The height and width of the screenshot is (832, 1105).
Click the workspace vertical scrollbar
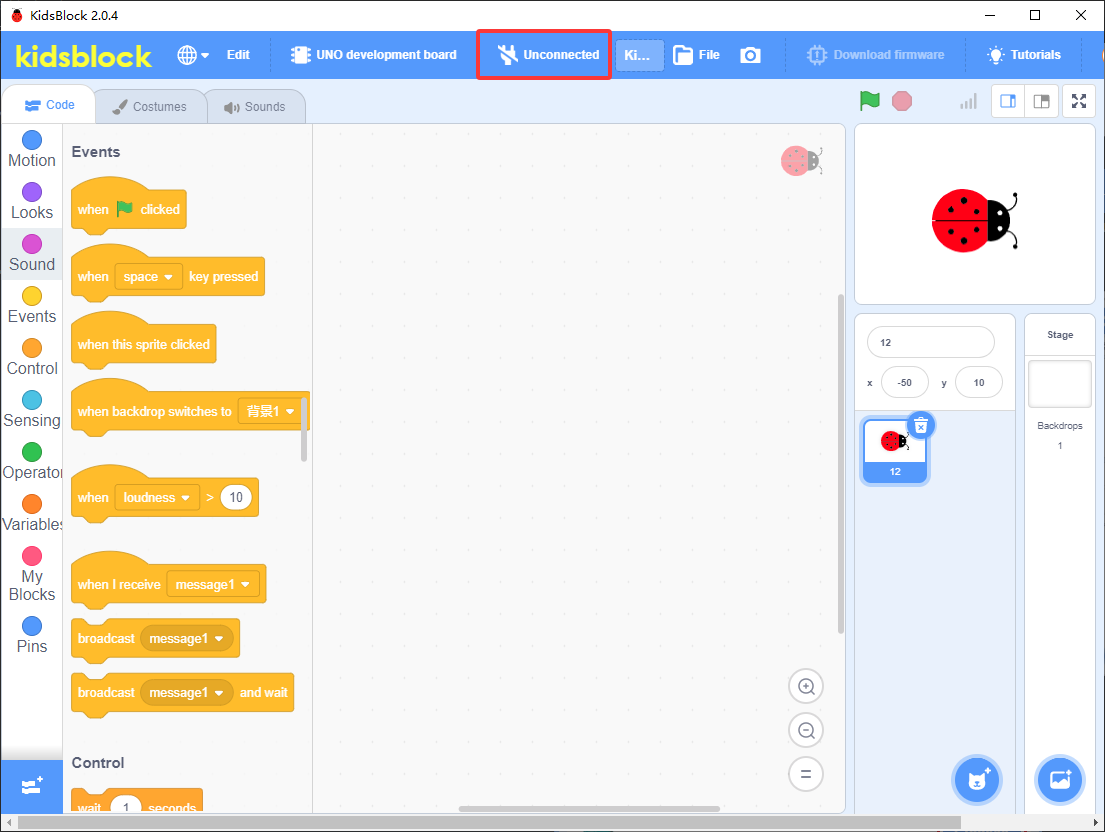pos(840,464)
